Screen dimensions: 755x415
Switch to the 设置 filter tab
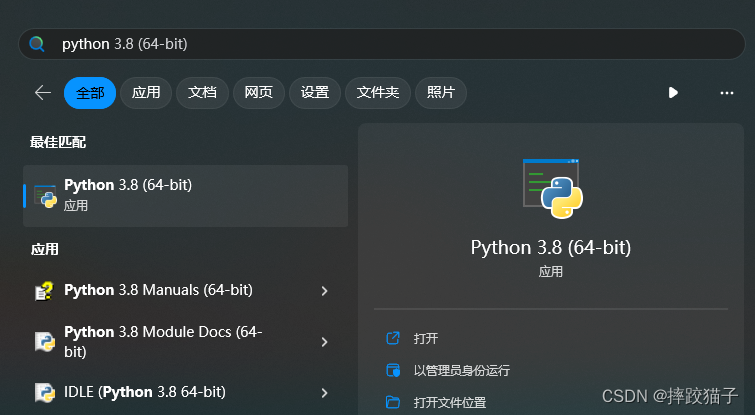click(315, 92)
